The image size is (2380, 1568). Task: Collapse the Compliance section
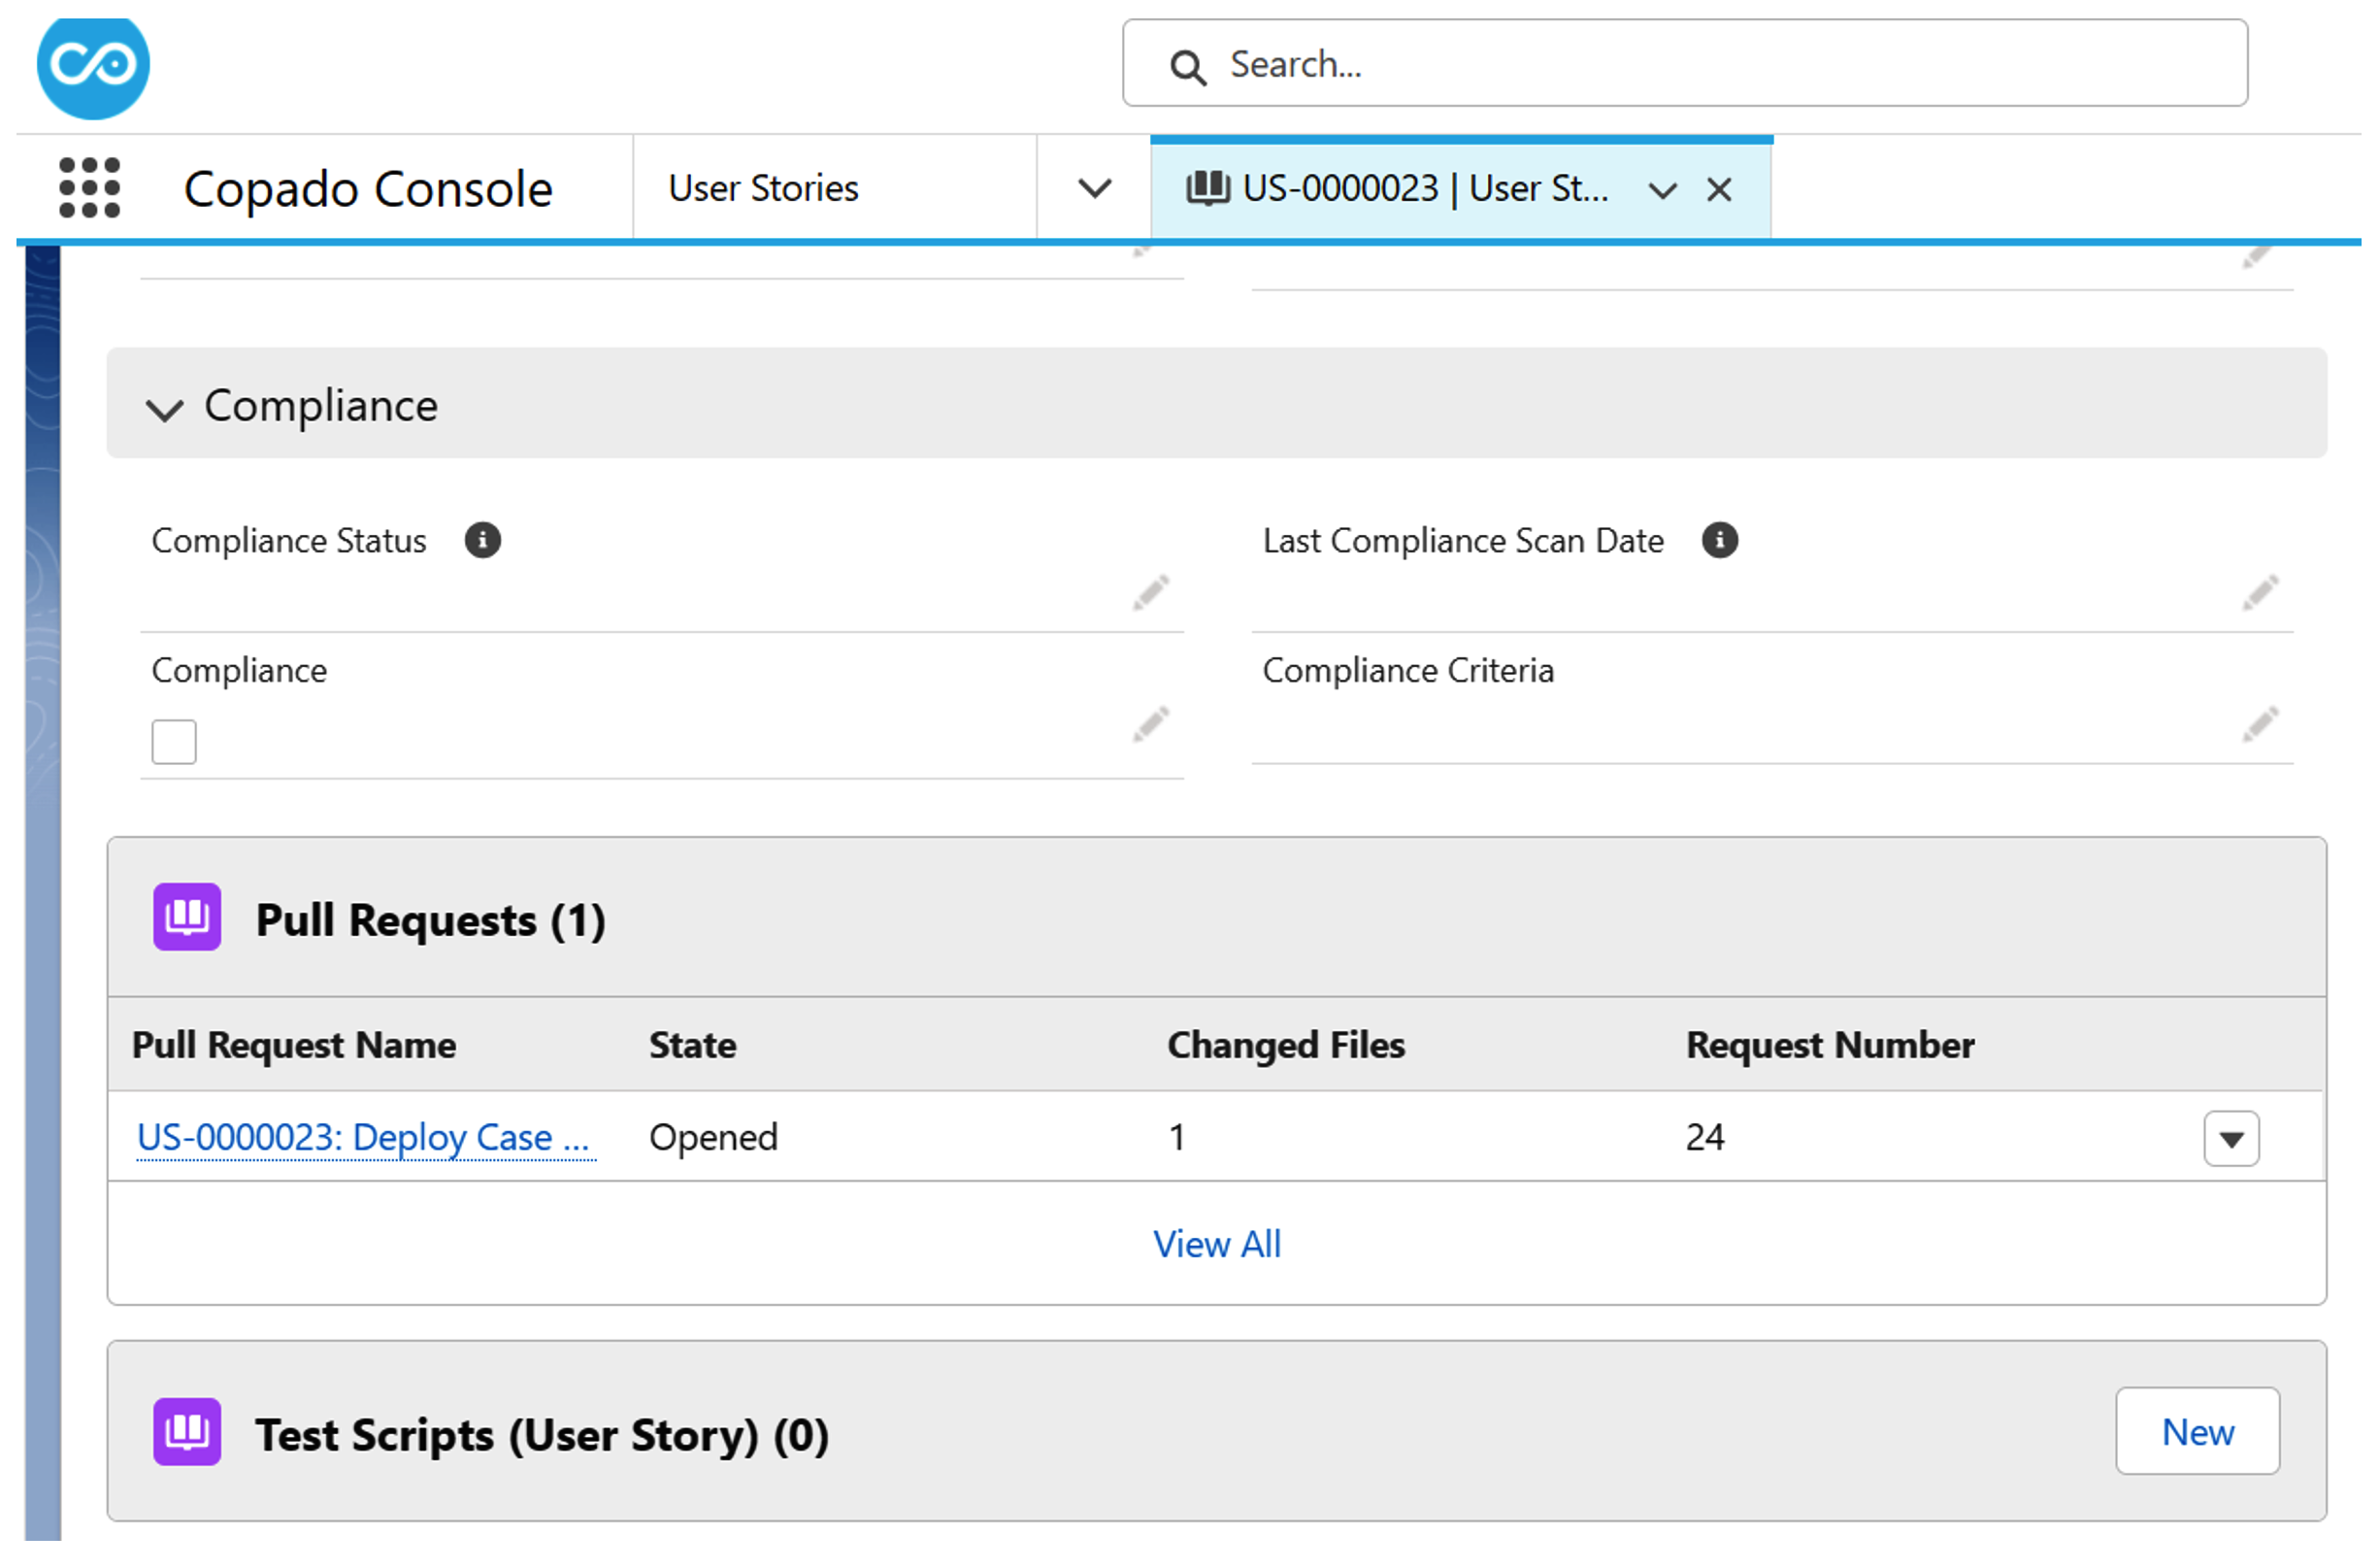click(164, 408)
